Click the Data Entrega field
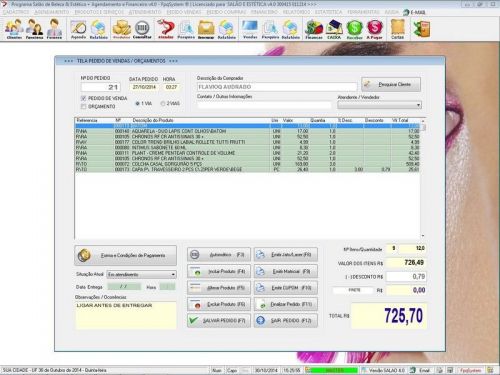This screenshot has height=375, width=500. pos(124,287)
